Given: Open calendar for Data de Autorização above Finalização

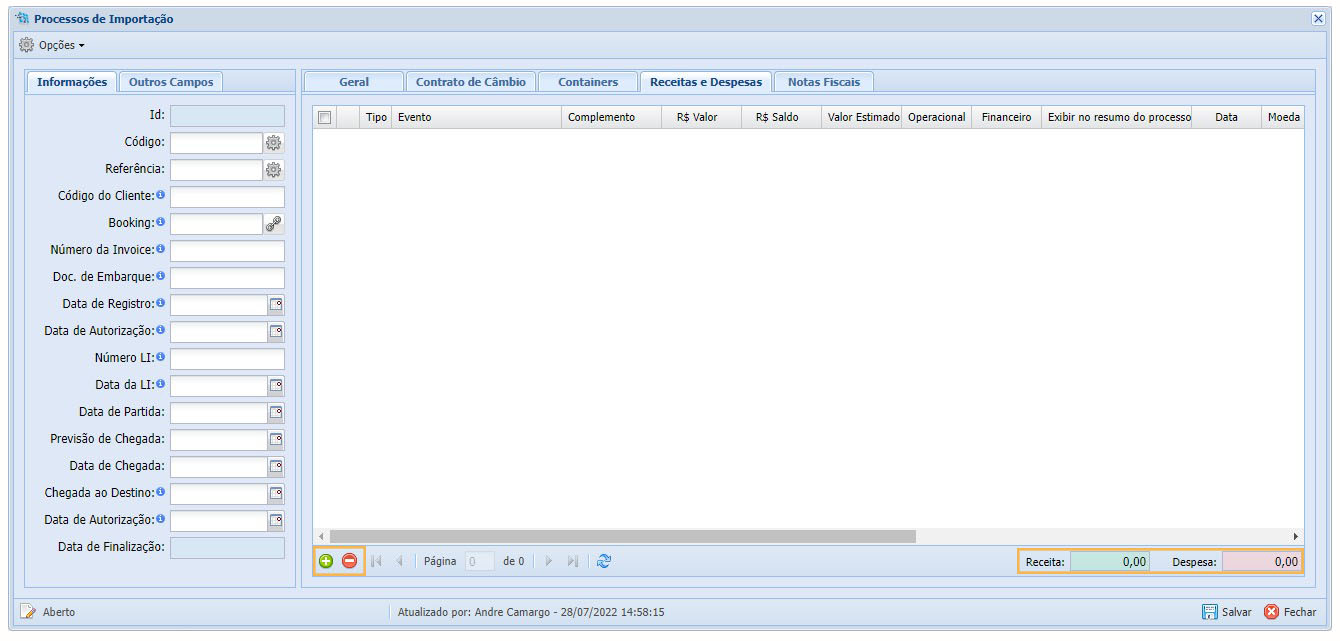Looking at the screenshot, I should point(276,521).
